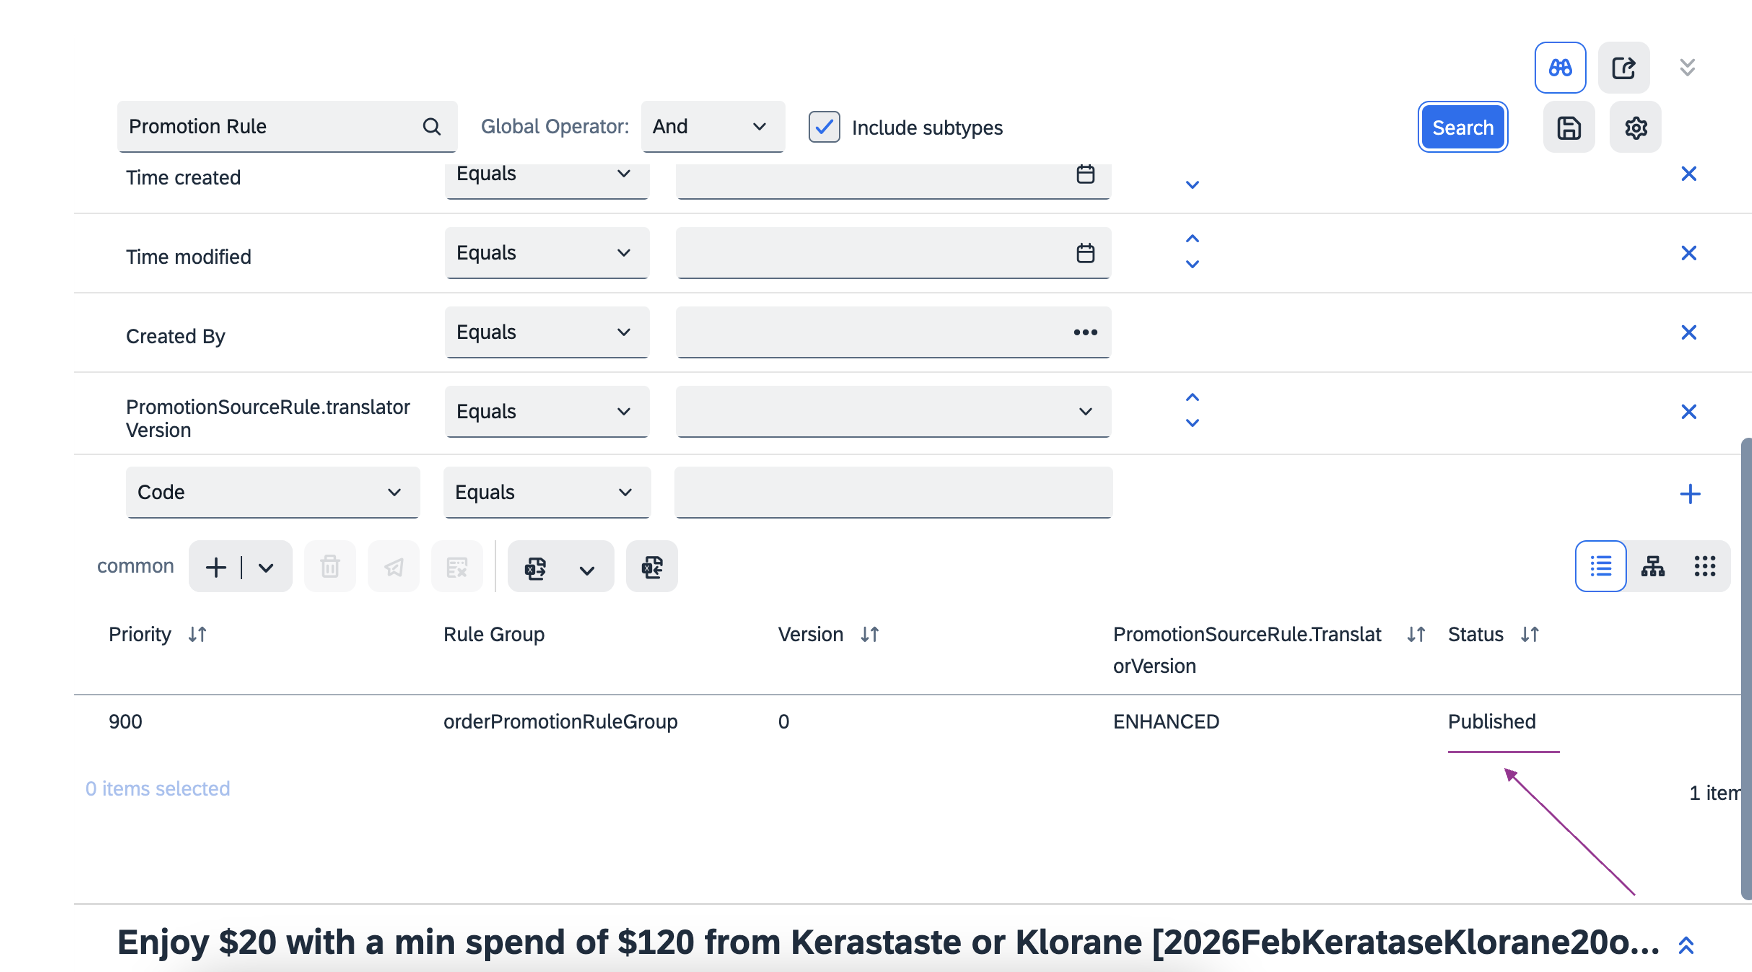Click the Excel import icon in toolbar
Image resolution: width=1752 pixels, height=972 pixels.
652,567
